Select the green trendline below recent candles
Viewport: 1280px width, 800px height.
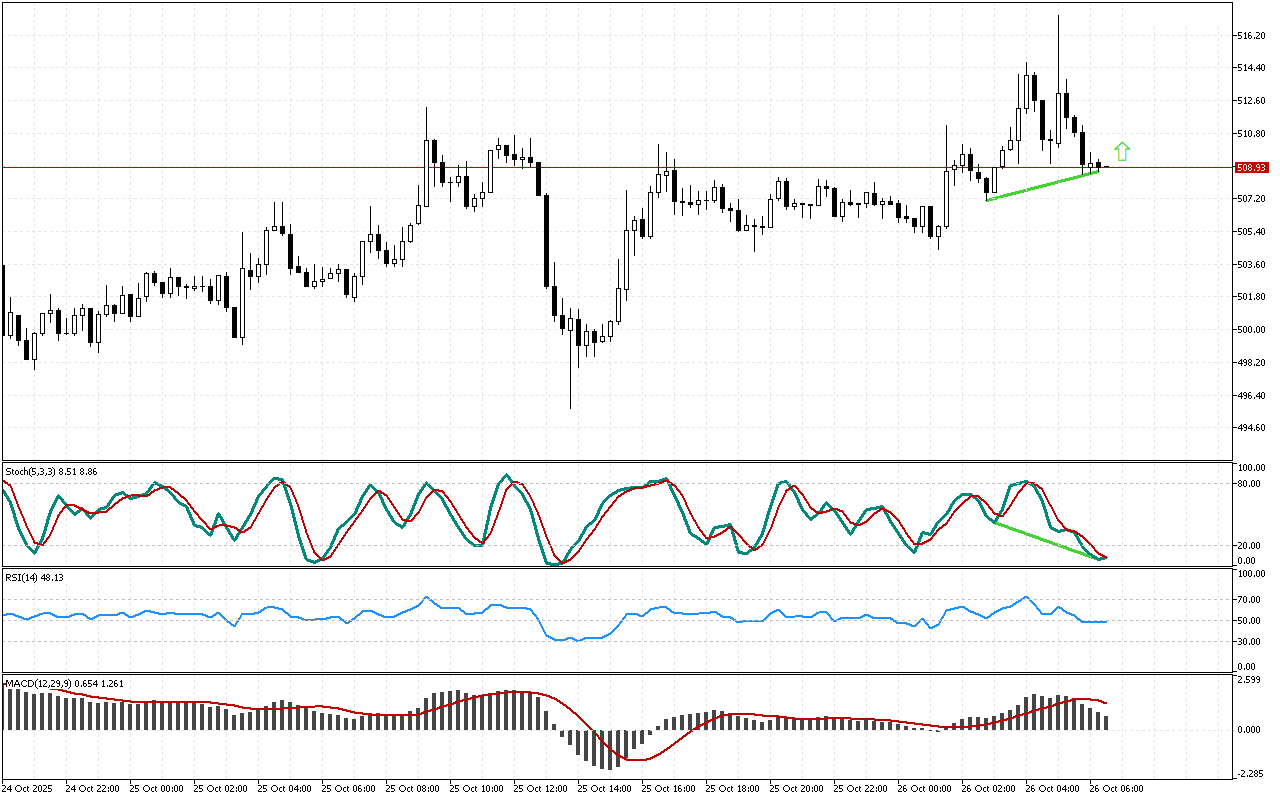coord(1042,186)
